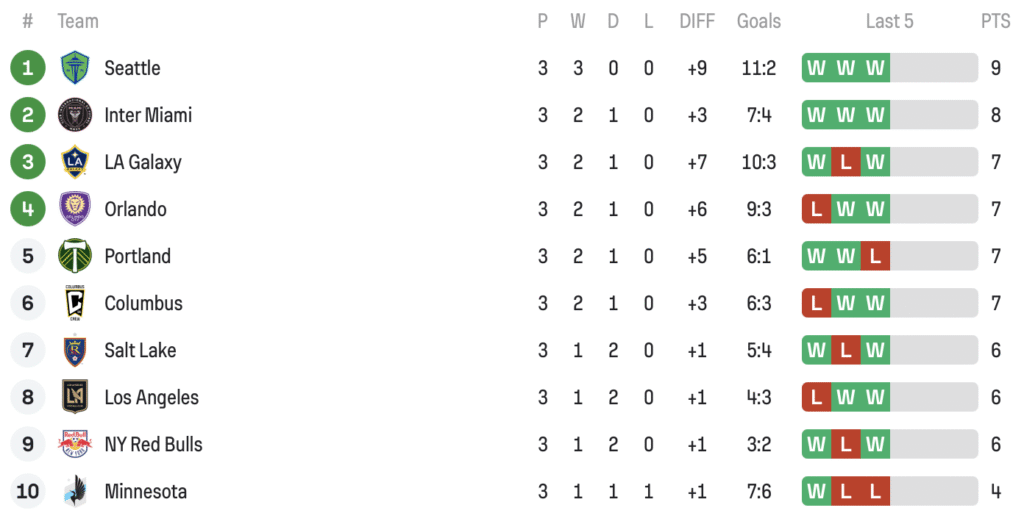Open the Minnesota team page link
The height and width of the screenshot is (516, 1024).
pyautogui.click(x=146, y=491)
